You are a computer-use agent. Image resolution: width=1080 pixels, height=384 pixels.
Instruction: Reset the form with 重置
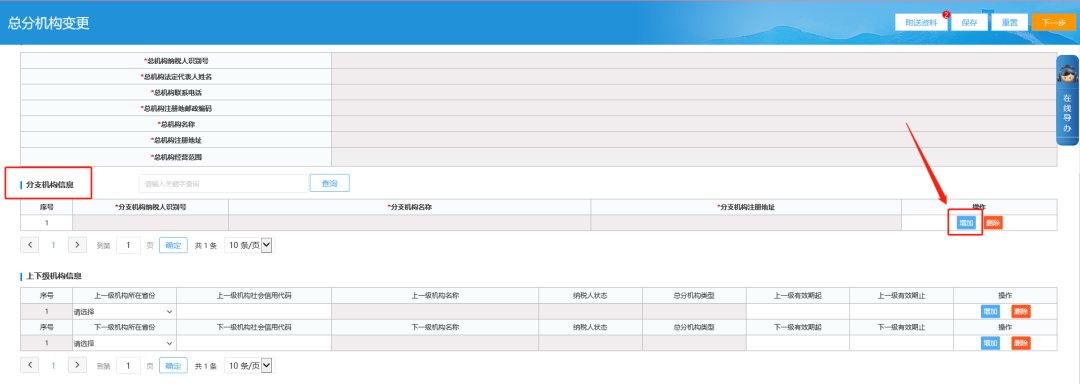[x=1010, y=22]
